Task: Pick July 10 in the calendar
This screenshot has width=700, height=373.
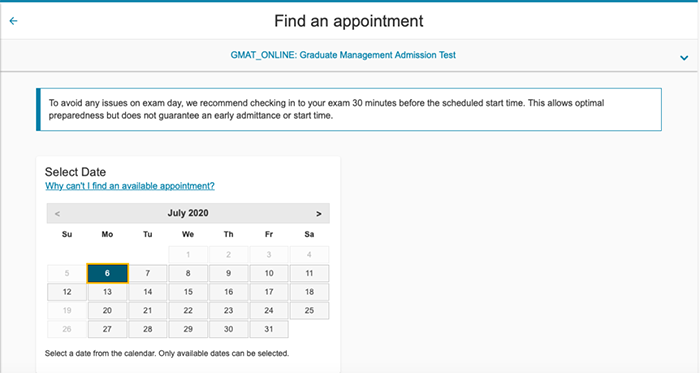Action: [269, 273]
